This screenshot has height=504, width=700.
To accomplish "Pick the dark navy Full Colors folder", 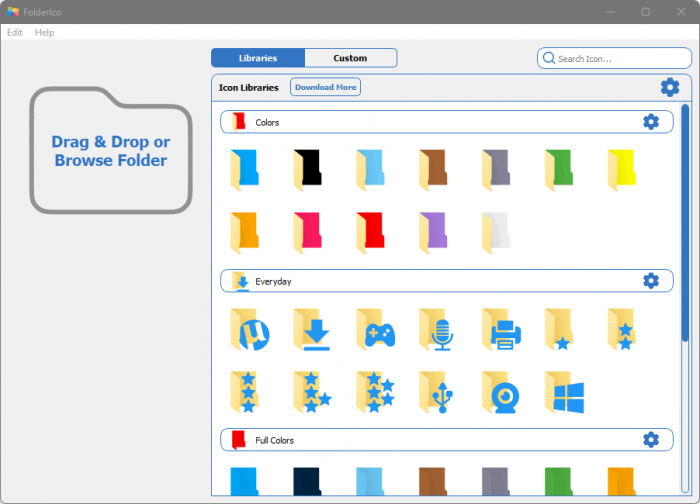I will (308, 481).
